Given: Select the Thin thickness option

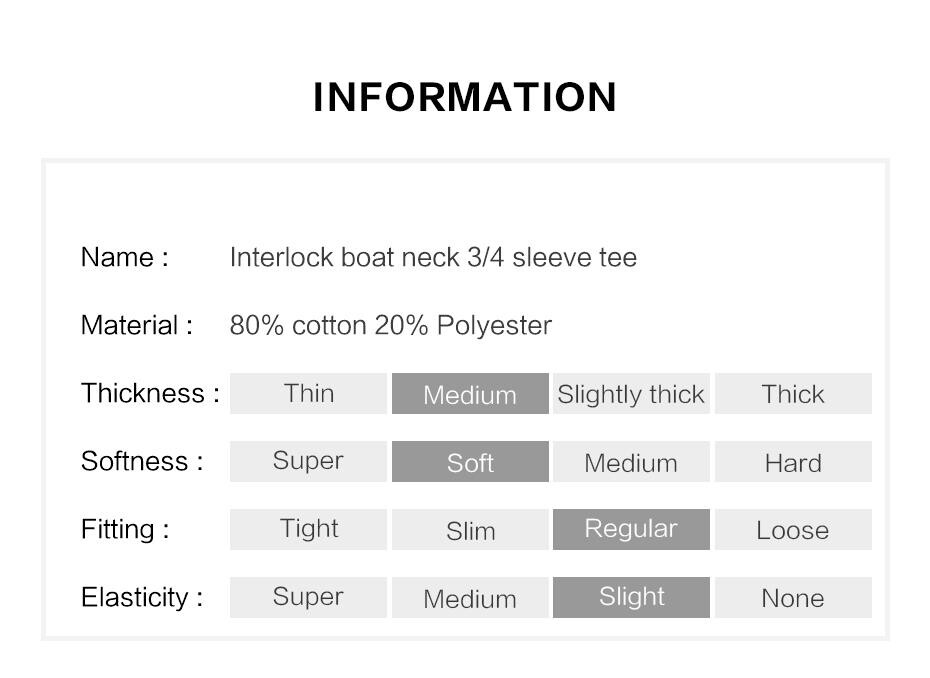Looking at the screenshot, I should point(308,393).
